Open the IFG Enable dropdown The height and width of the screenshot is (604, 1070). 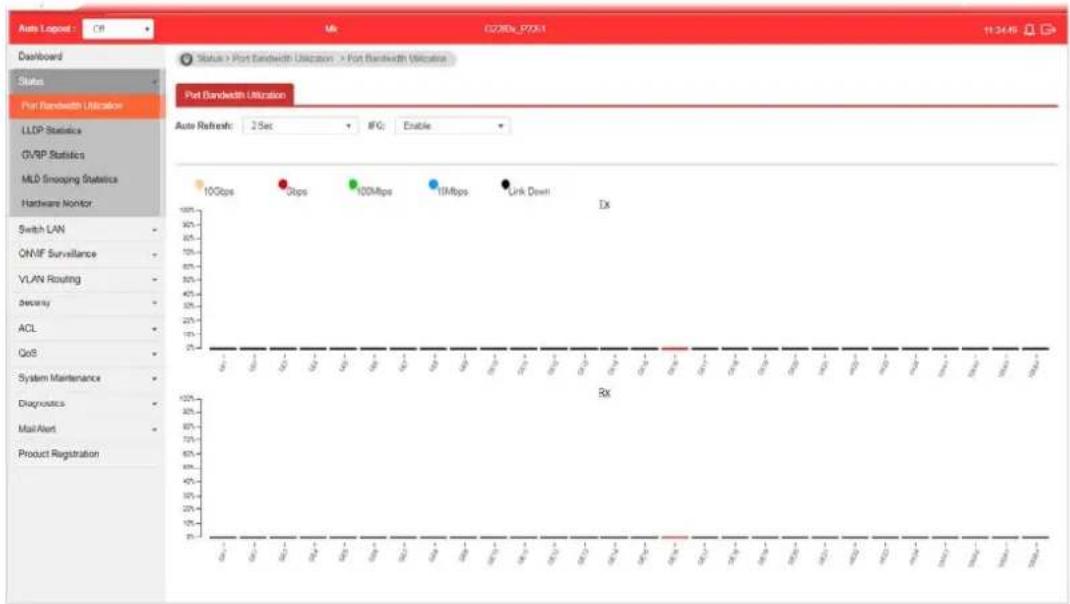click(x=452, y=126)
